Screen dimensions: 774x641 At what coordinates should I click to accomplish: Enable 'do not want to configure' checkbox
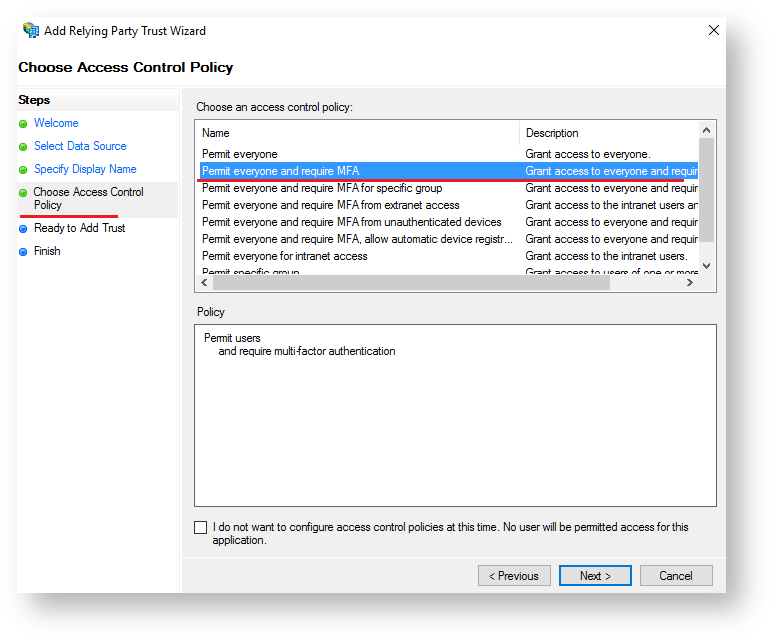[201, 527]
